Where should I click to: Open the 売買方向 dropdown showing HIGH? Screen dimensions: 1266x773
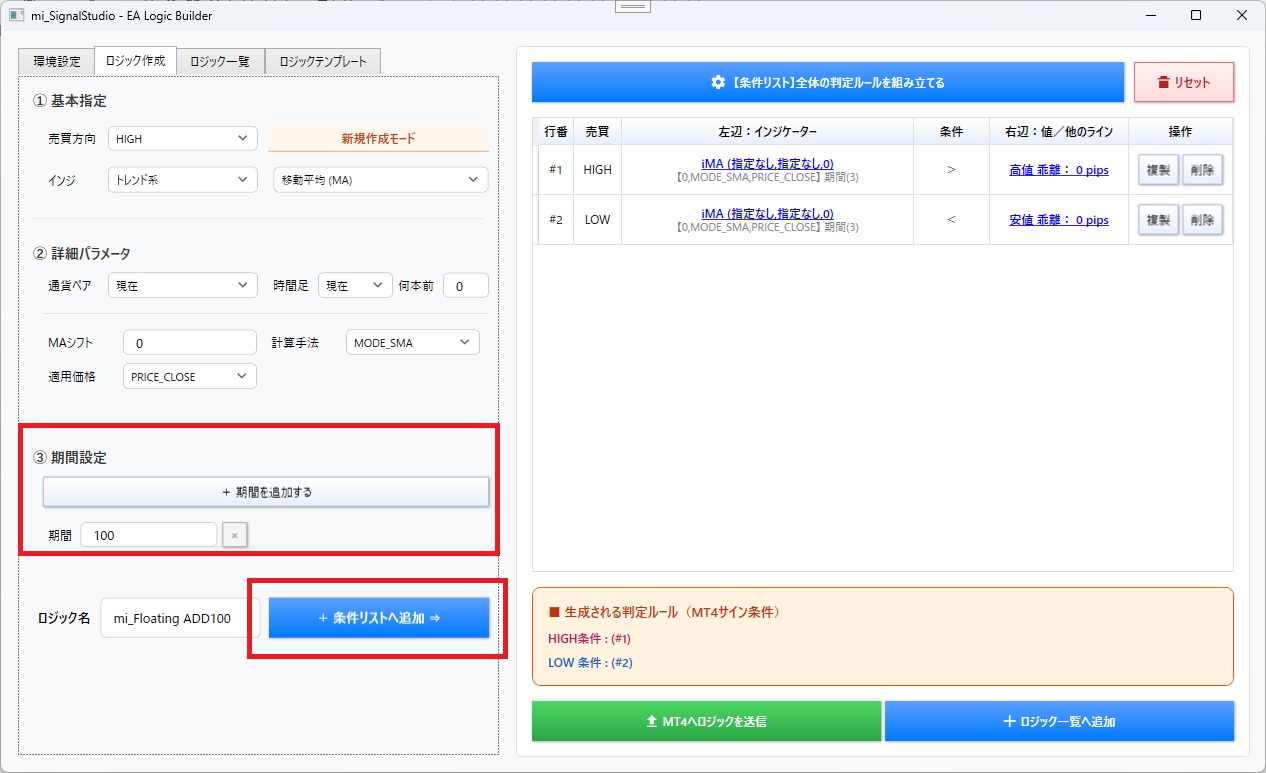point(183,139)
